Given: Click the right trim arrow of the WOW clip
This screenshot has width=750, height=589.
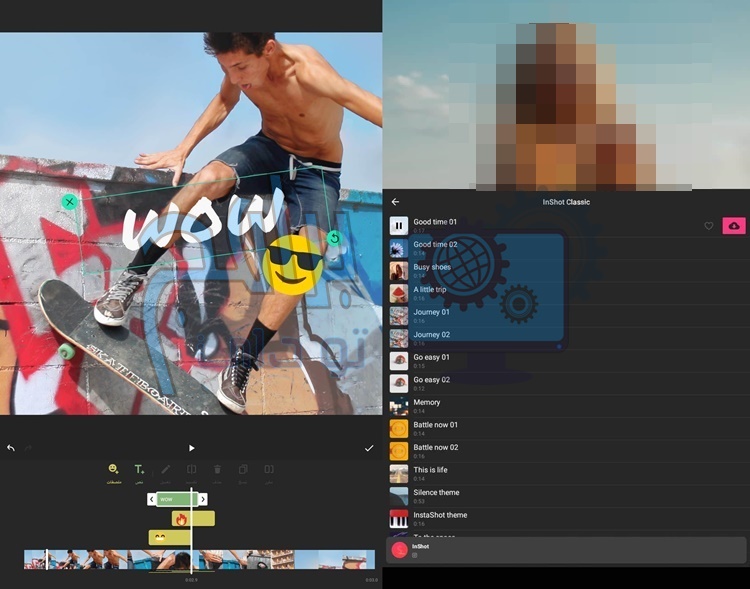Looking at the screenshot, I should click(x=203, y=499).
